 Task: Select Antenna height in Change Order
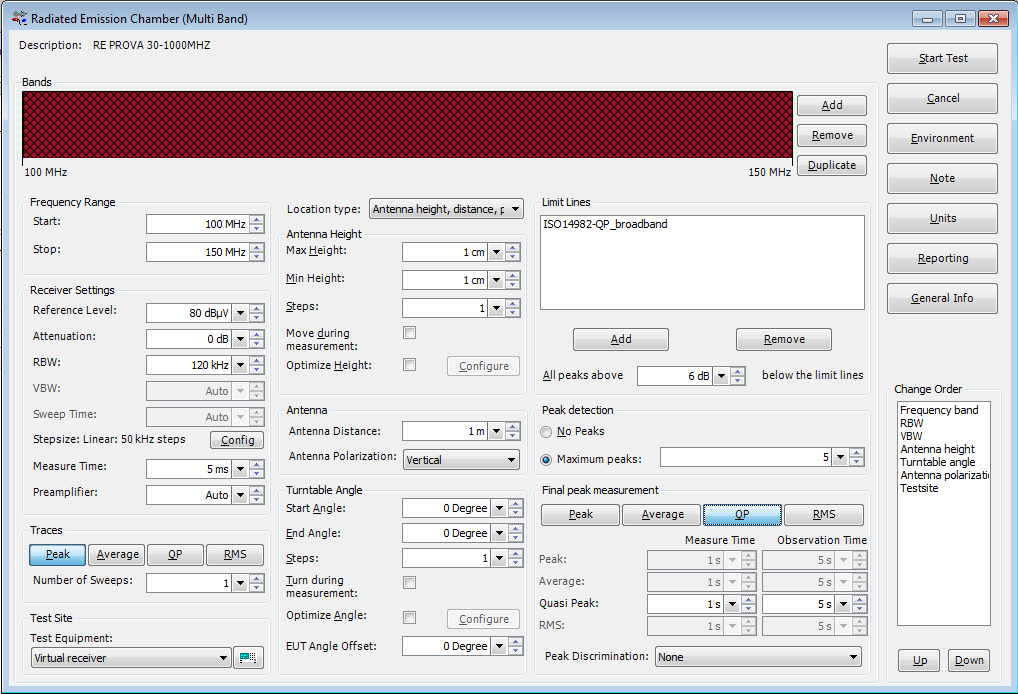pos(937,449)
